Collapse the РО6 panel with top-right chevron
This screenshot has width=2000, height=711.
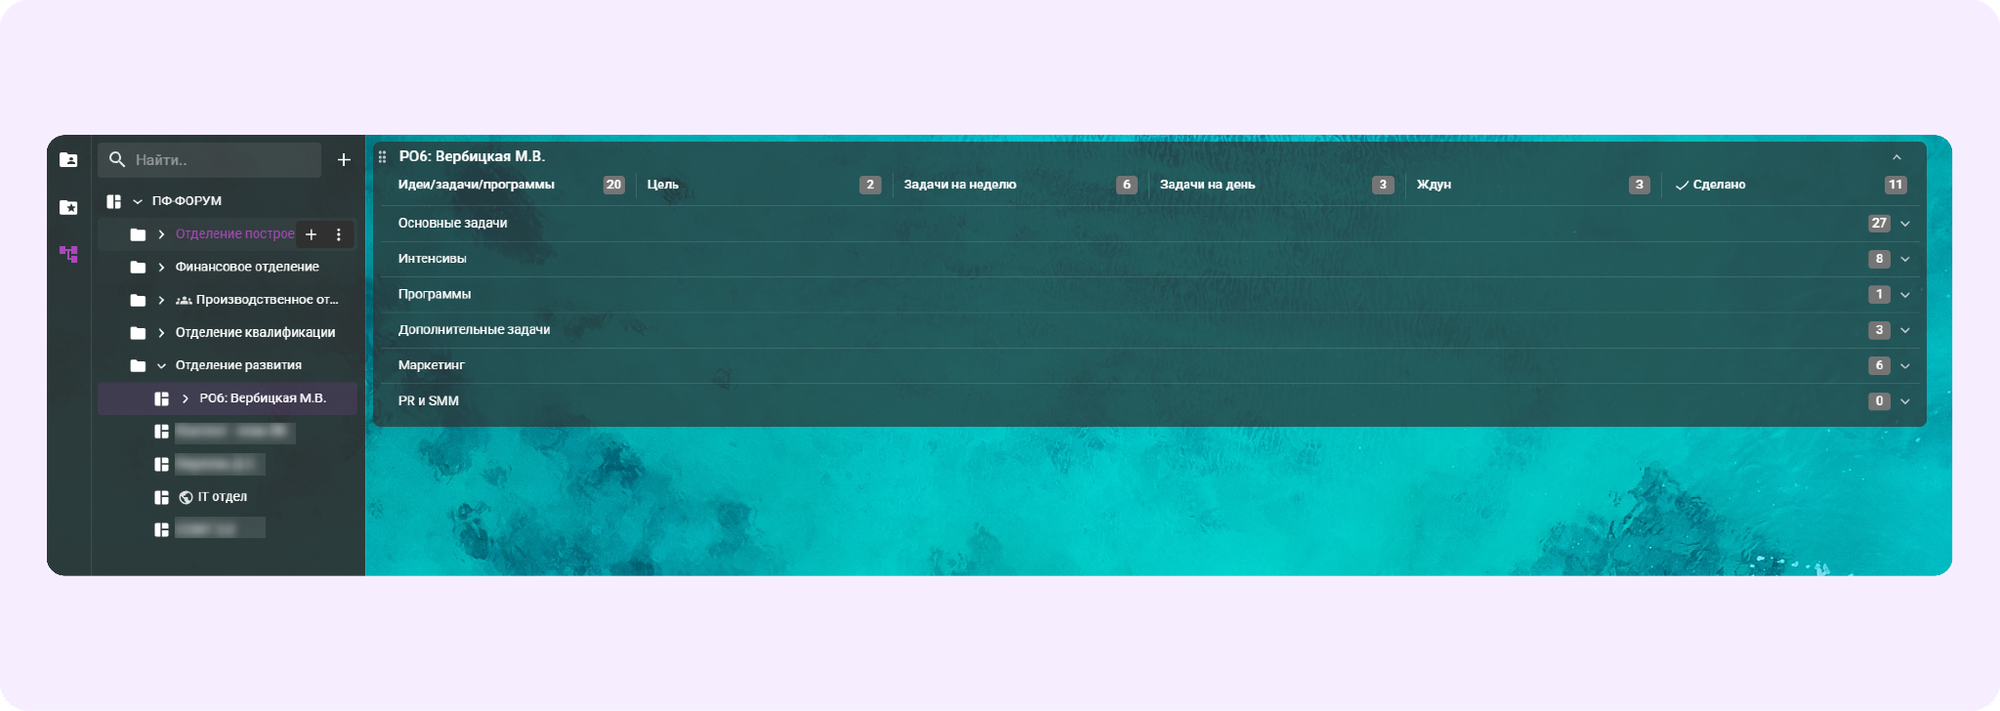tap(1896, 157)
